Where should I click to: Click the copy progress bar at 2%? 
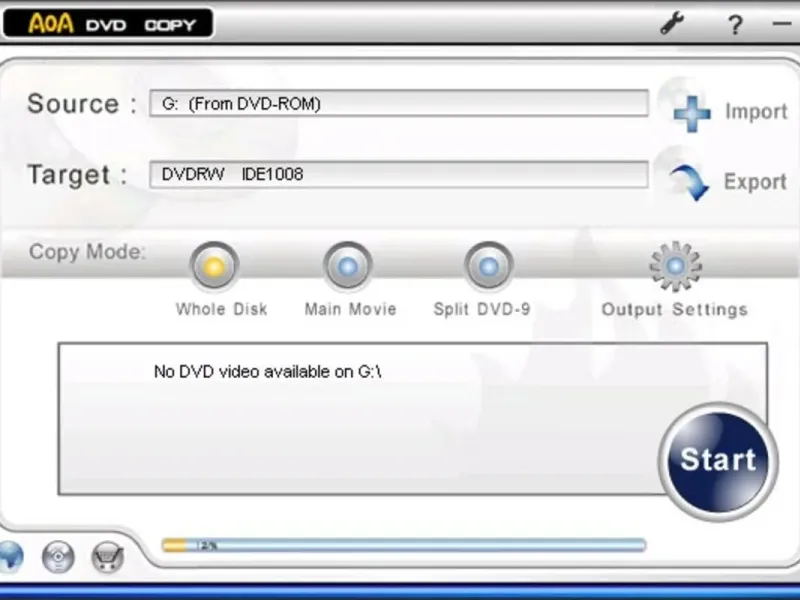pos(404,545)
